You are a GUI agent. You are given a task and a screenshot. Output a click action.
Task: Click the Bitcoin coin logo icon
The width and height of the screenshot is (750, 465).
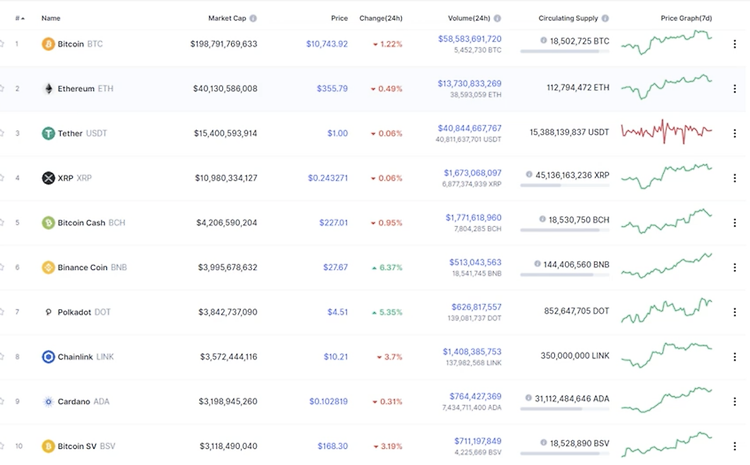pyautogui.click(x=48, y=44)
